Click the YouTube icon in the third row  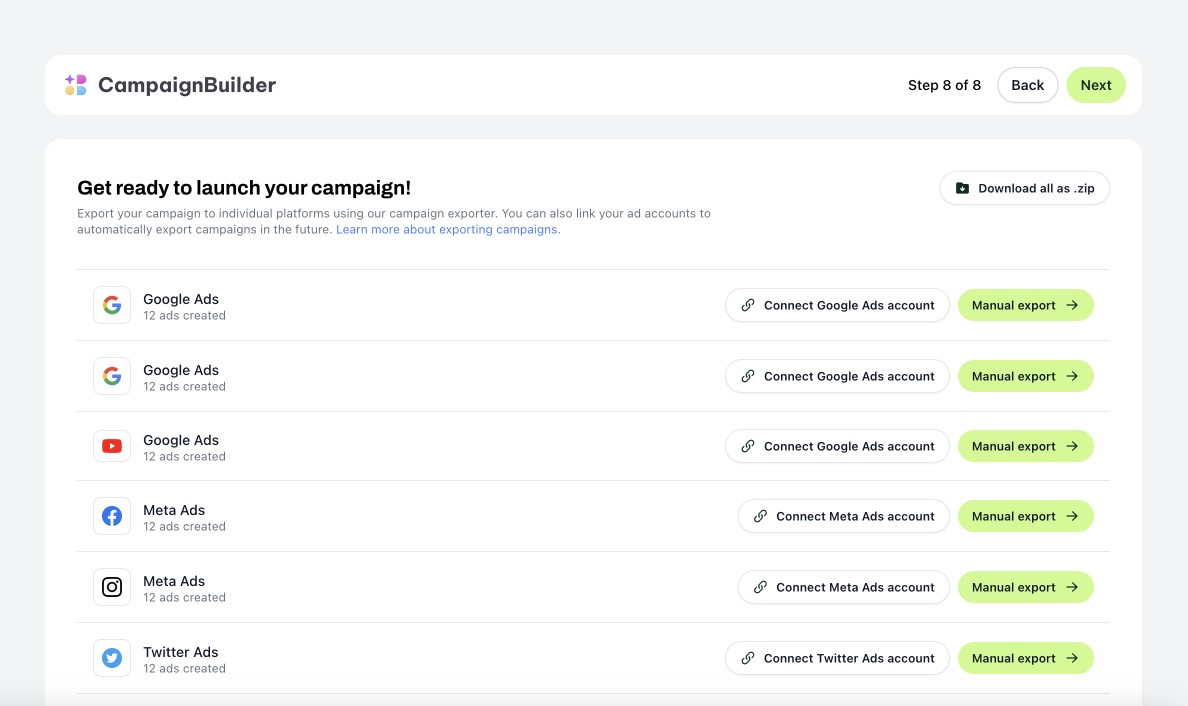pyautogui.click(x=111, y=446)
